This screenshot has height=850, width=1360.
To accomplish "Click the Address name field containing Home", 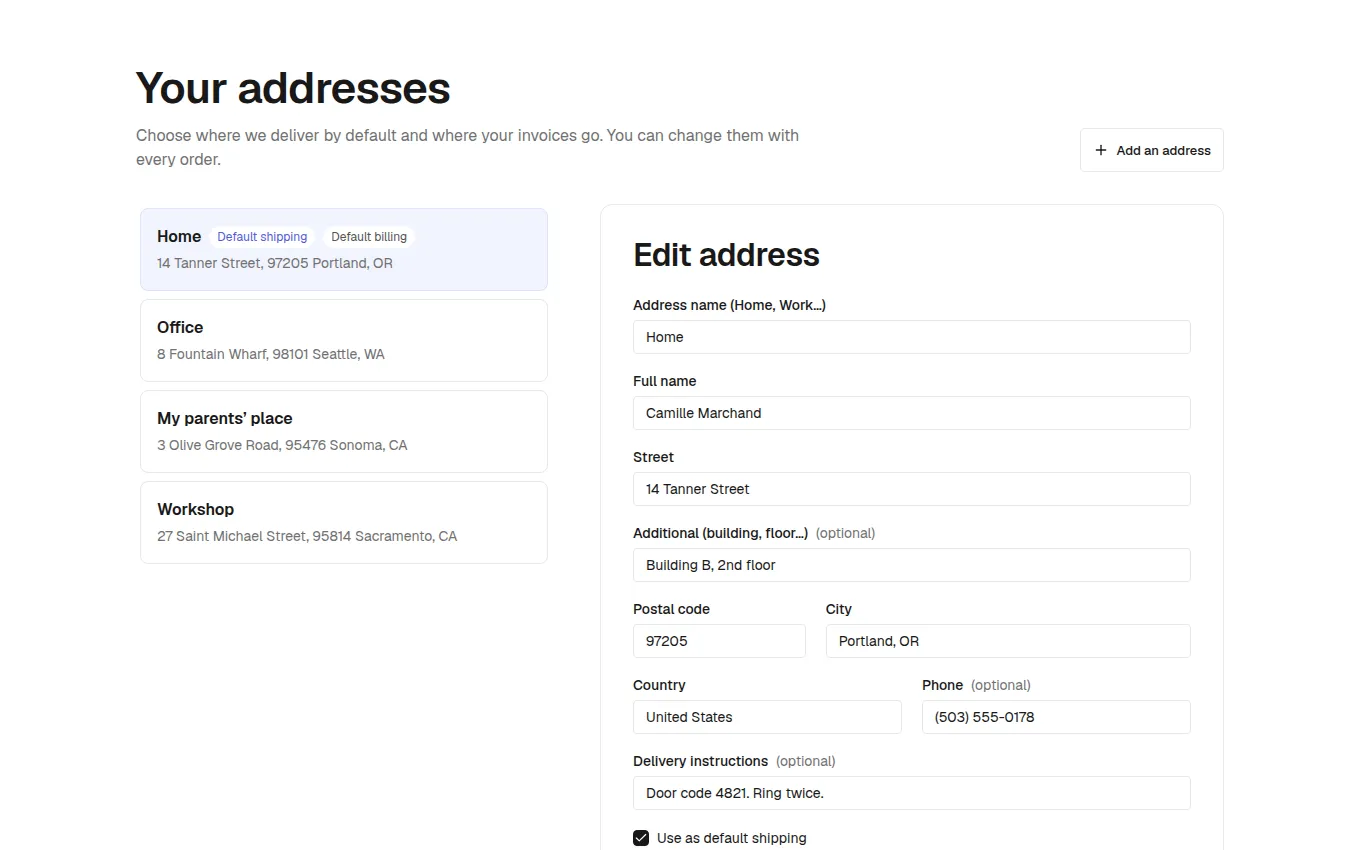I will tap(912, 337).
